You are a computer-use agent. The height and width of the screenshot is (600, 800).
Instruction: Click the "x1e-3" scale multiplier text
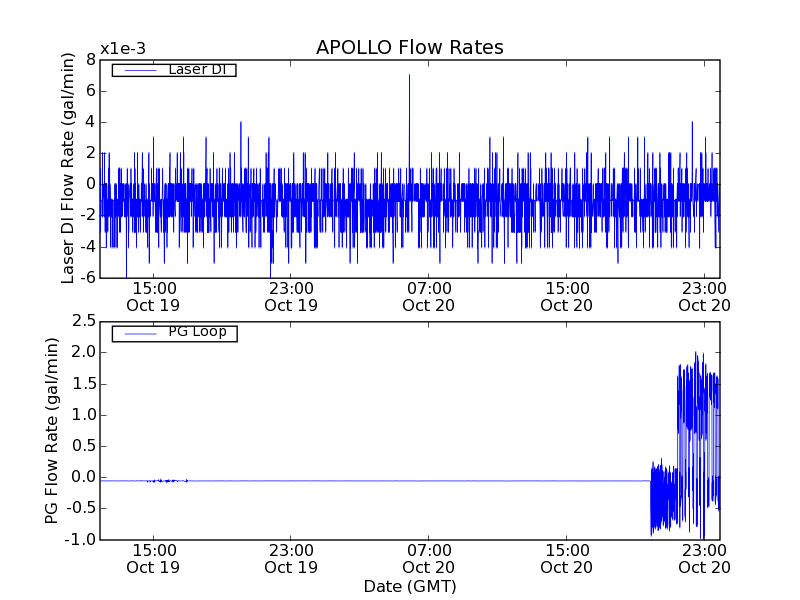(x=122, y=49)
